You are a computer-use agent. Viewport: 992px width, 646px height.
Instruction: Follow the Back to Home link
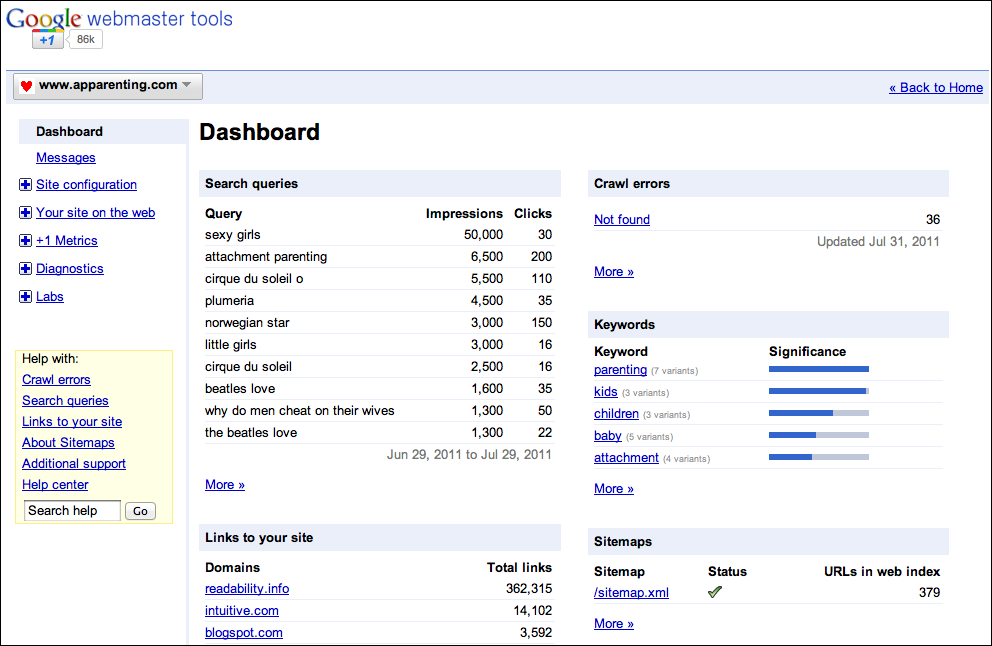[x=936, y=88]
